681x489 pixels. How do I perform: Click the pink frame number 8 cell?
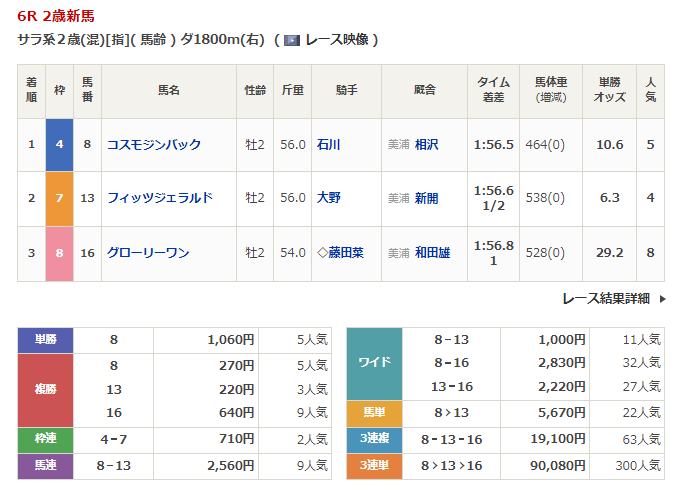[59, 253]
